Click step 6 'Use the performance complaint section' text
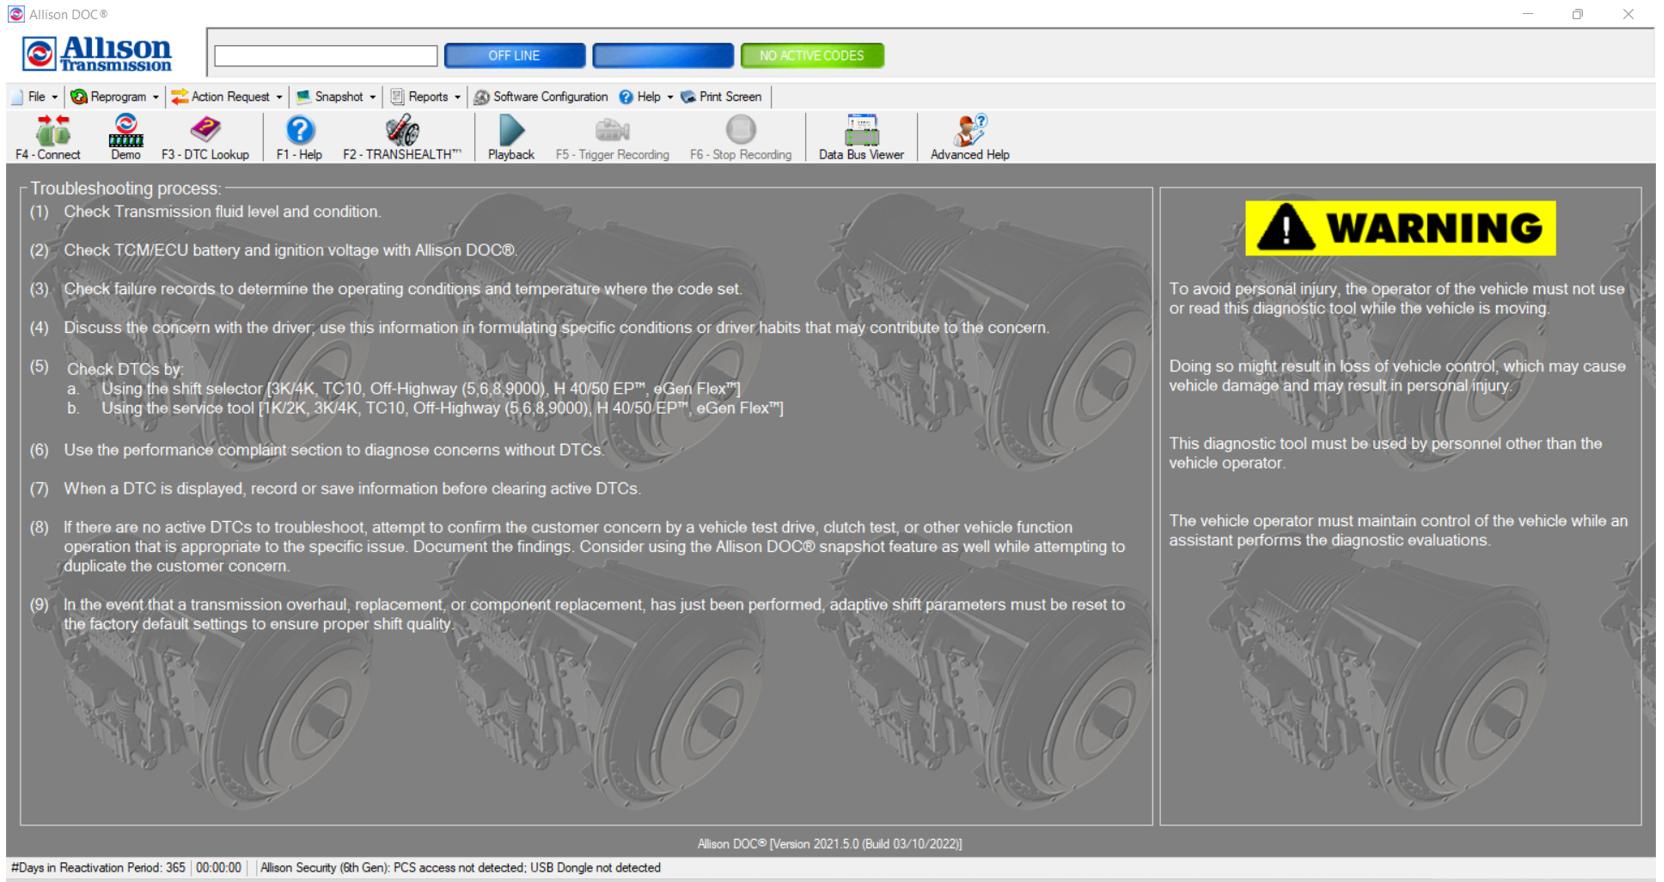This screenshot has height=882, width=1664. pyautogui.click(x=334, y=450)
